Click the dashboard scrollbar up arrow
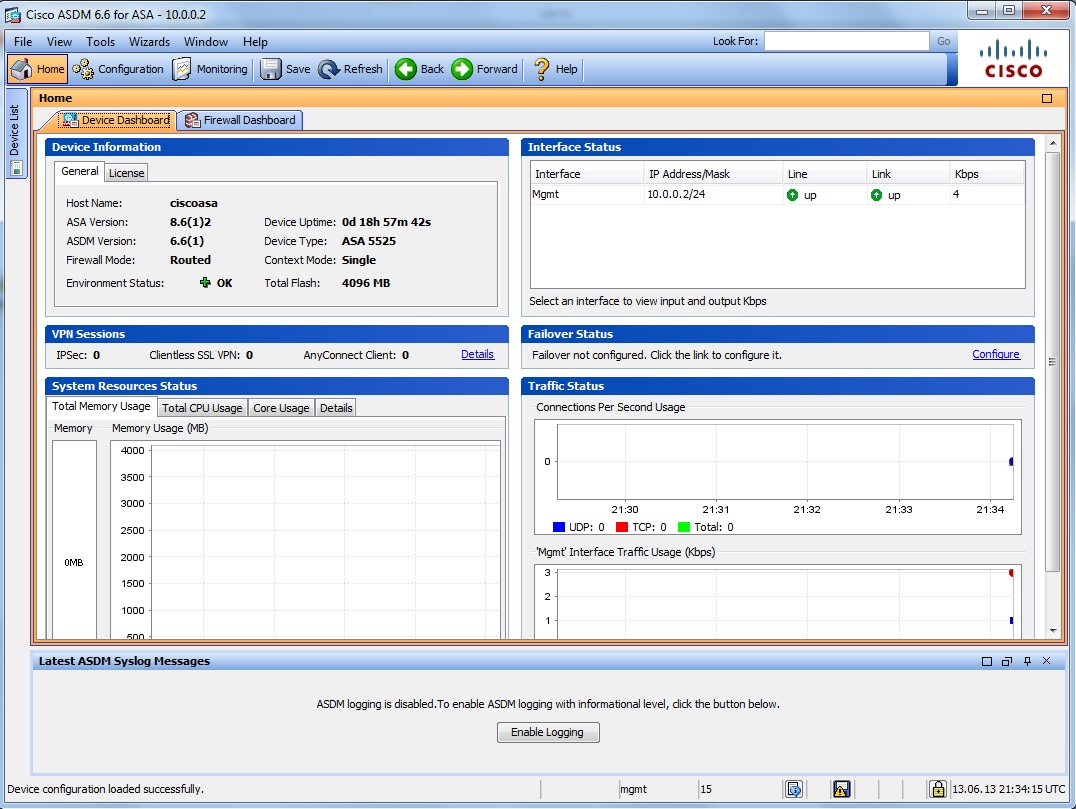 click(x=1053, y=143)
